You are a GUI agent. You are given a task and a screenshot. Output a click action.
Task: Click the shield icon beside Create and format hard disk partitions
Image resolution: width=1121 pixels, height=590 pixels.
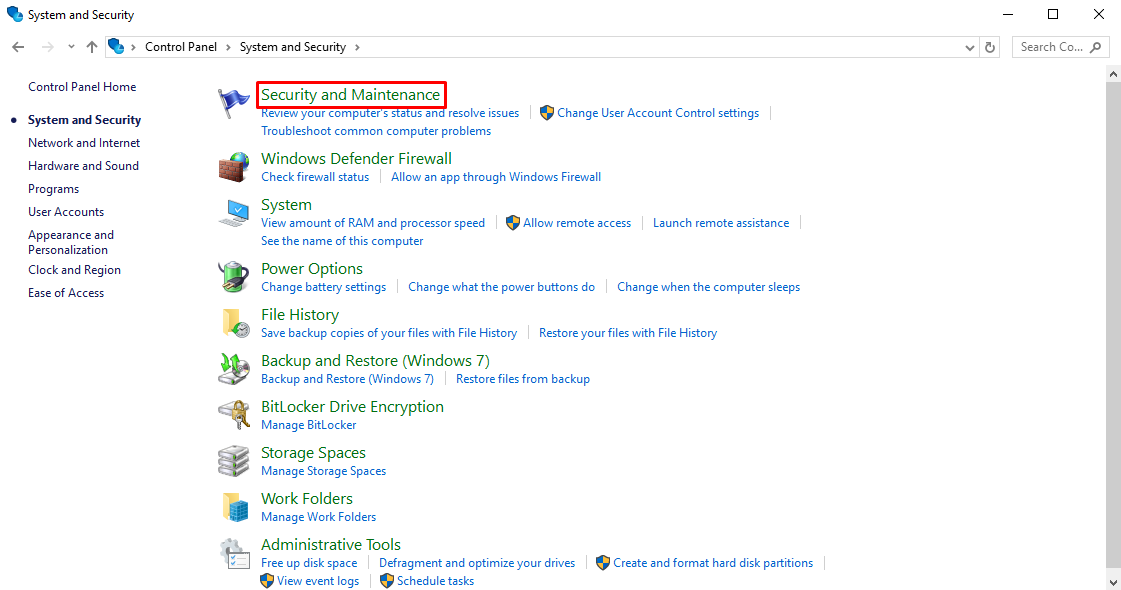coord(603,563)
